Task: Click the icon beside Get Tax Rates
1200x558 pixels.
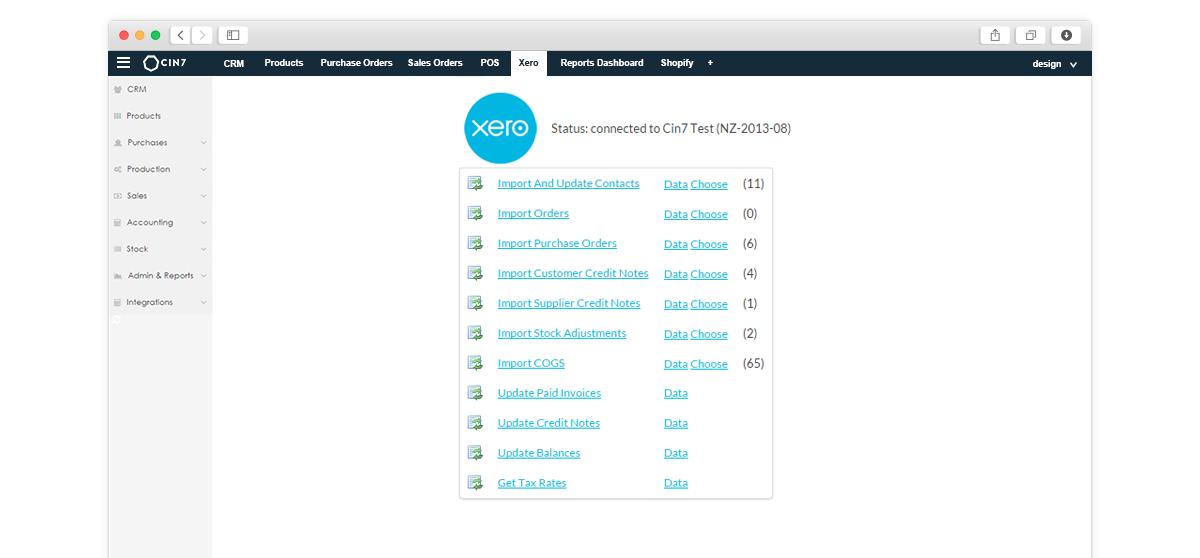Action: (x=475, y=483)
